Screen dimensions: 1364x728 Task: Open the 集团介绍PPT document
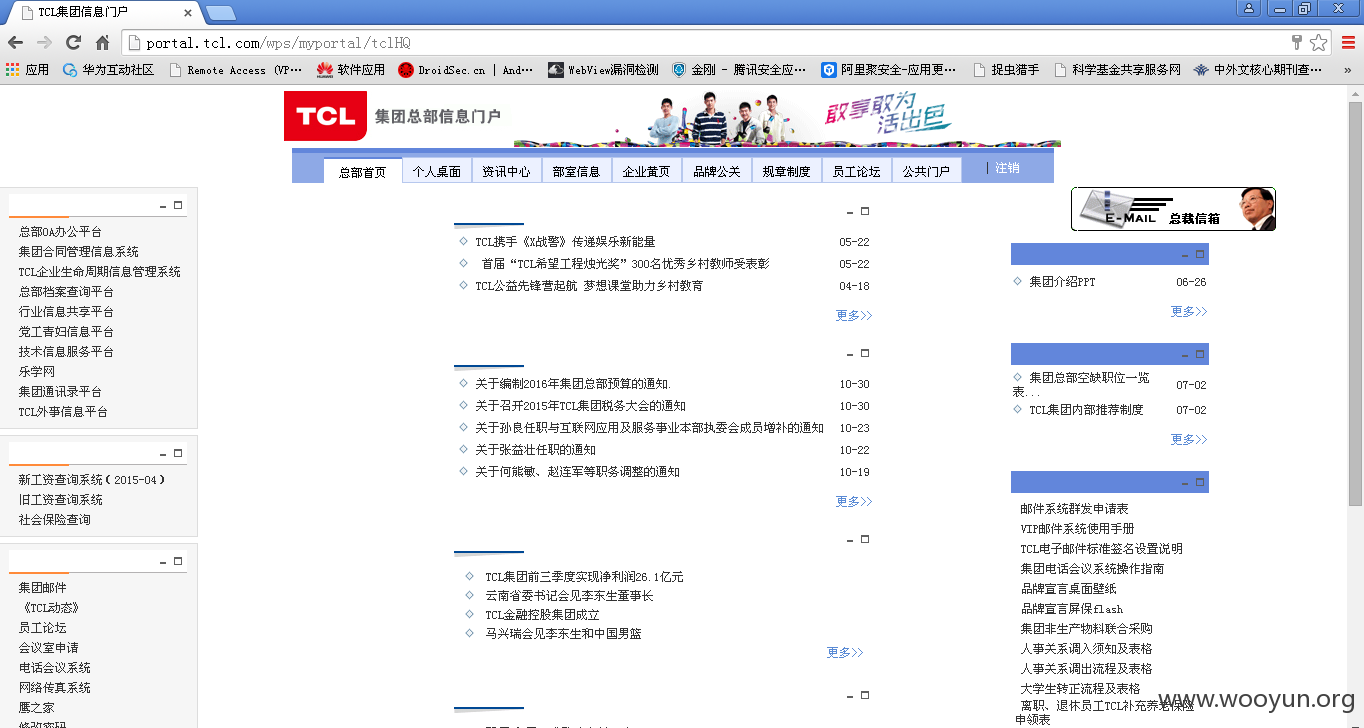click(x=1062, y=282)
